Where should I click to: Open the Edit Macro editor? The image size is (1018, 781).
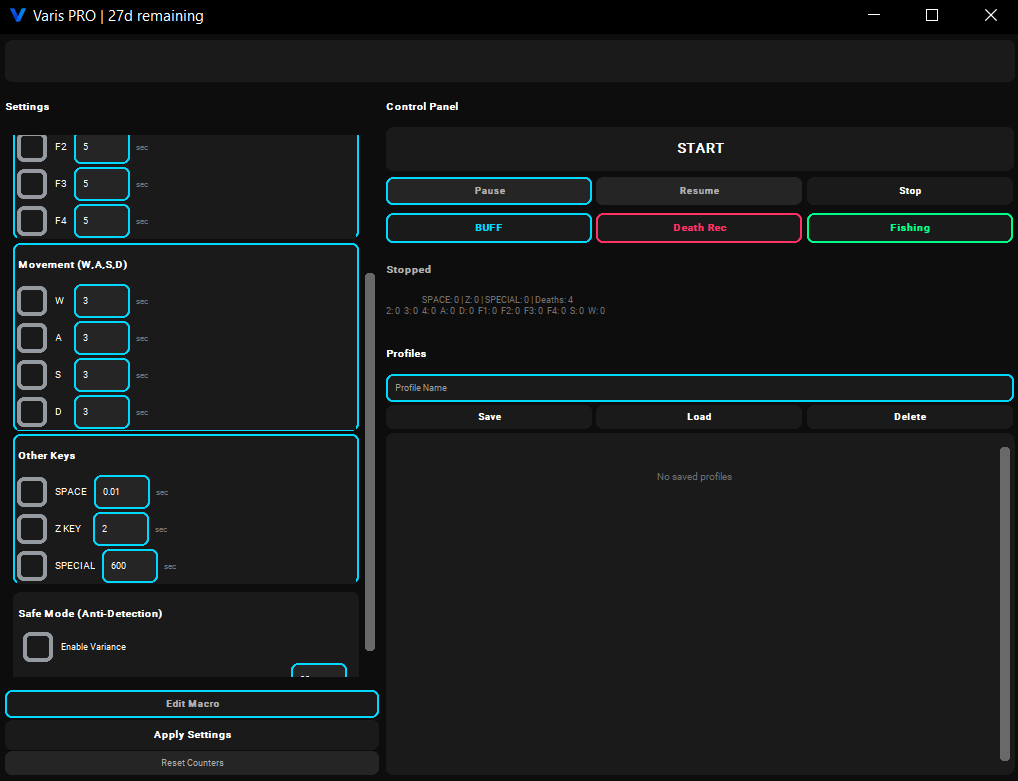click(192, 704)
